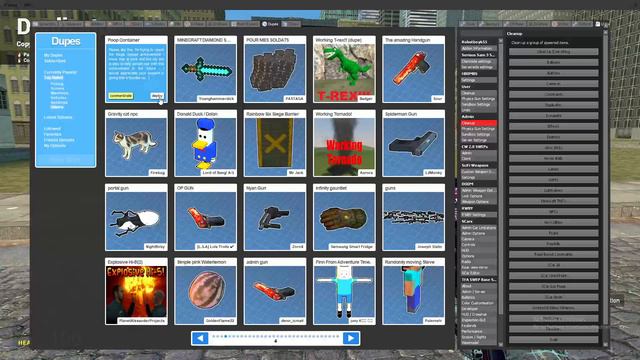The image size is (640, 360).
Task: Click the highlighted page dot in pagination bar
Action: tap(226, 336)
